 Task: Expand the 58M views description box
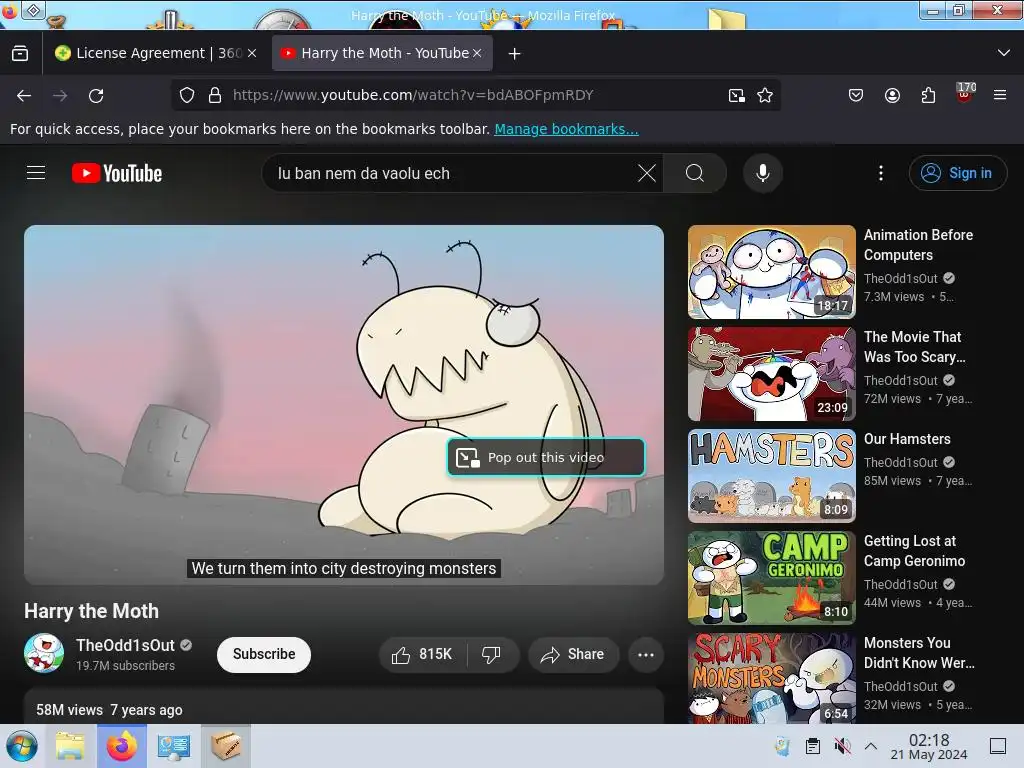coord(344,707)
